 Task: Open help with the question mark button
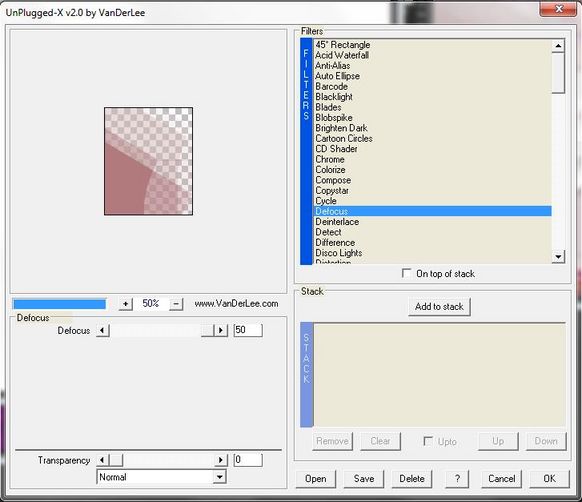point(457,479)
